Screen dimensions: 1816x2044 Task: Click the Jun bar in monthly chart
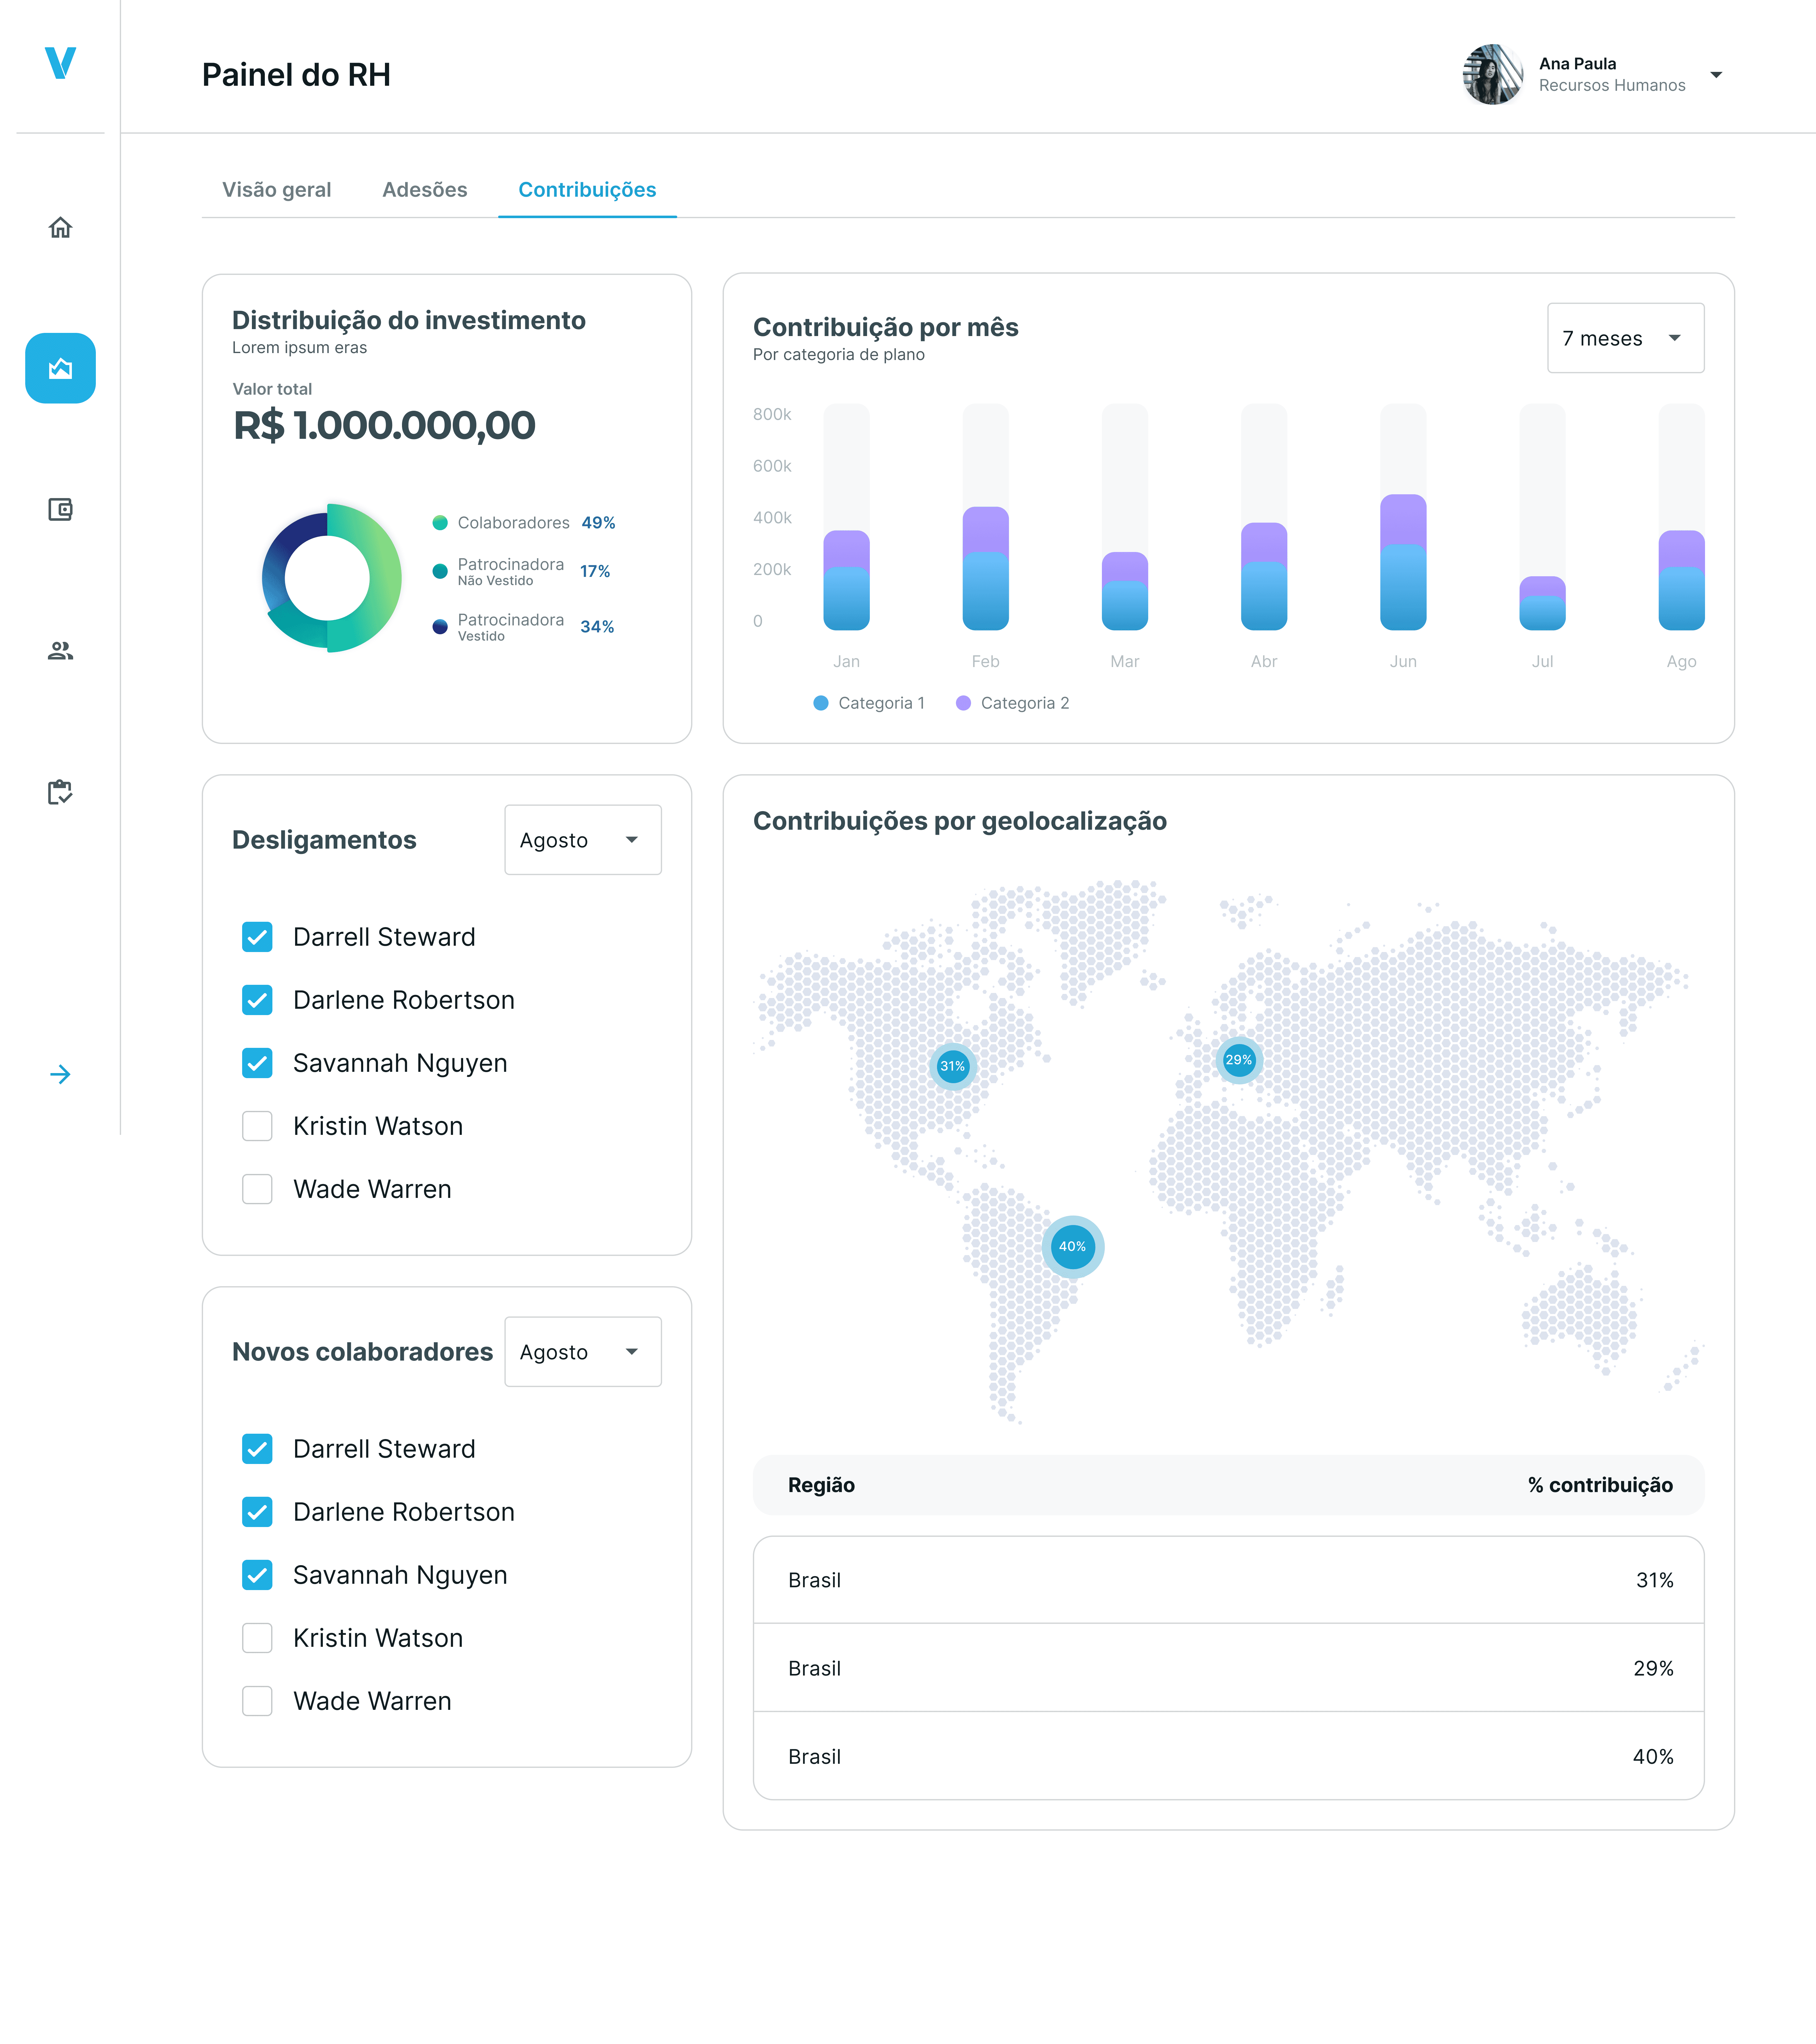pyautogui.click(x=1403, y=562)
